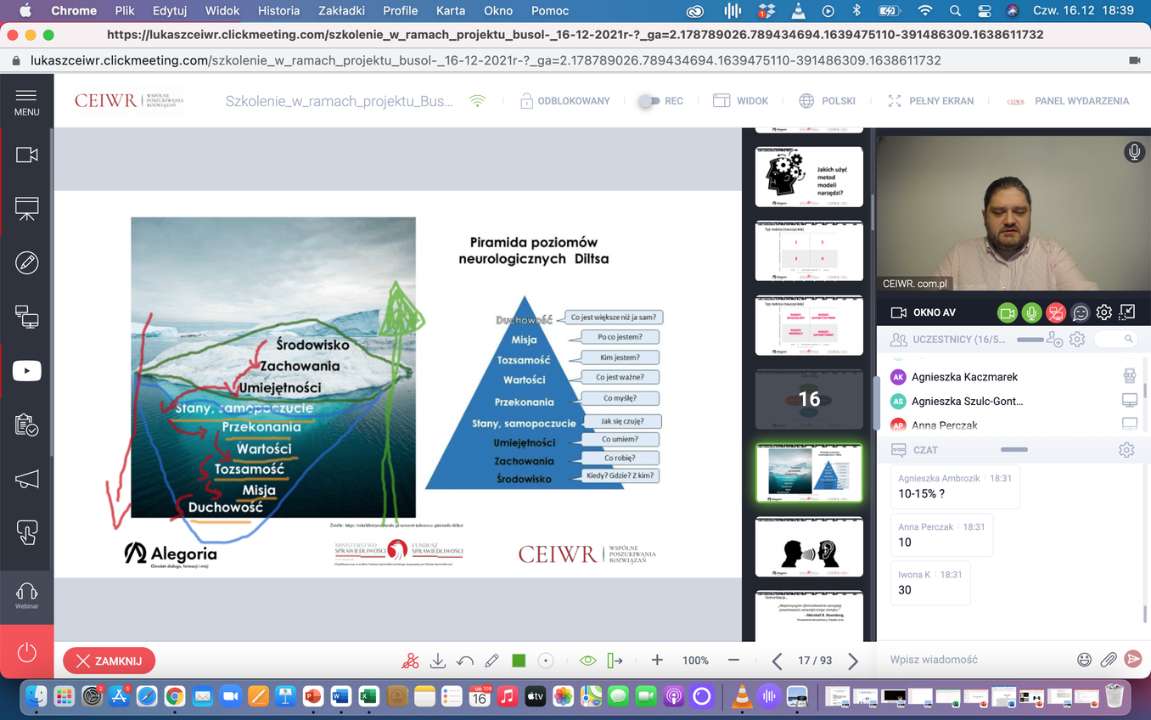Open the YouTube tool in left sidebar
The height and width of the screenshot is (720, 1151).
(27, 370)
